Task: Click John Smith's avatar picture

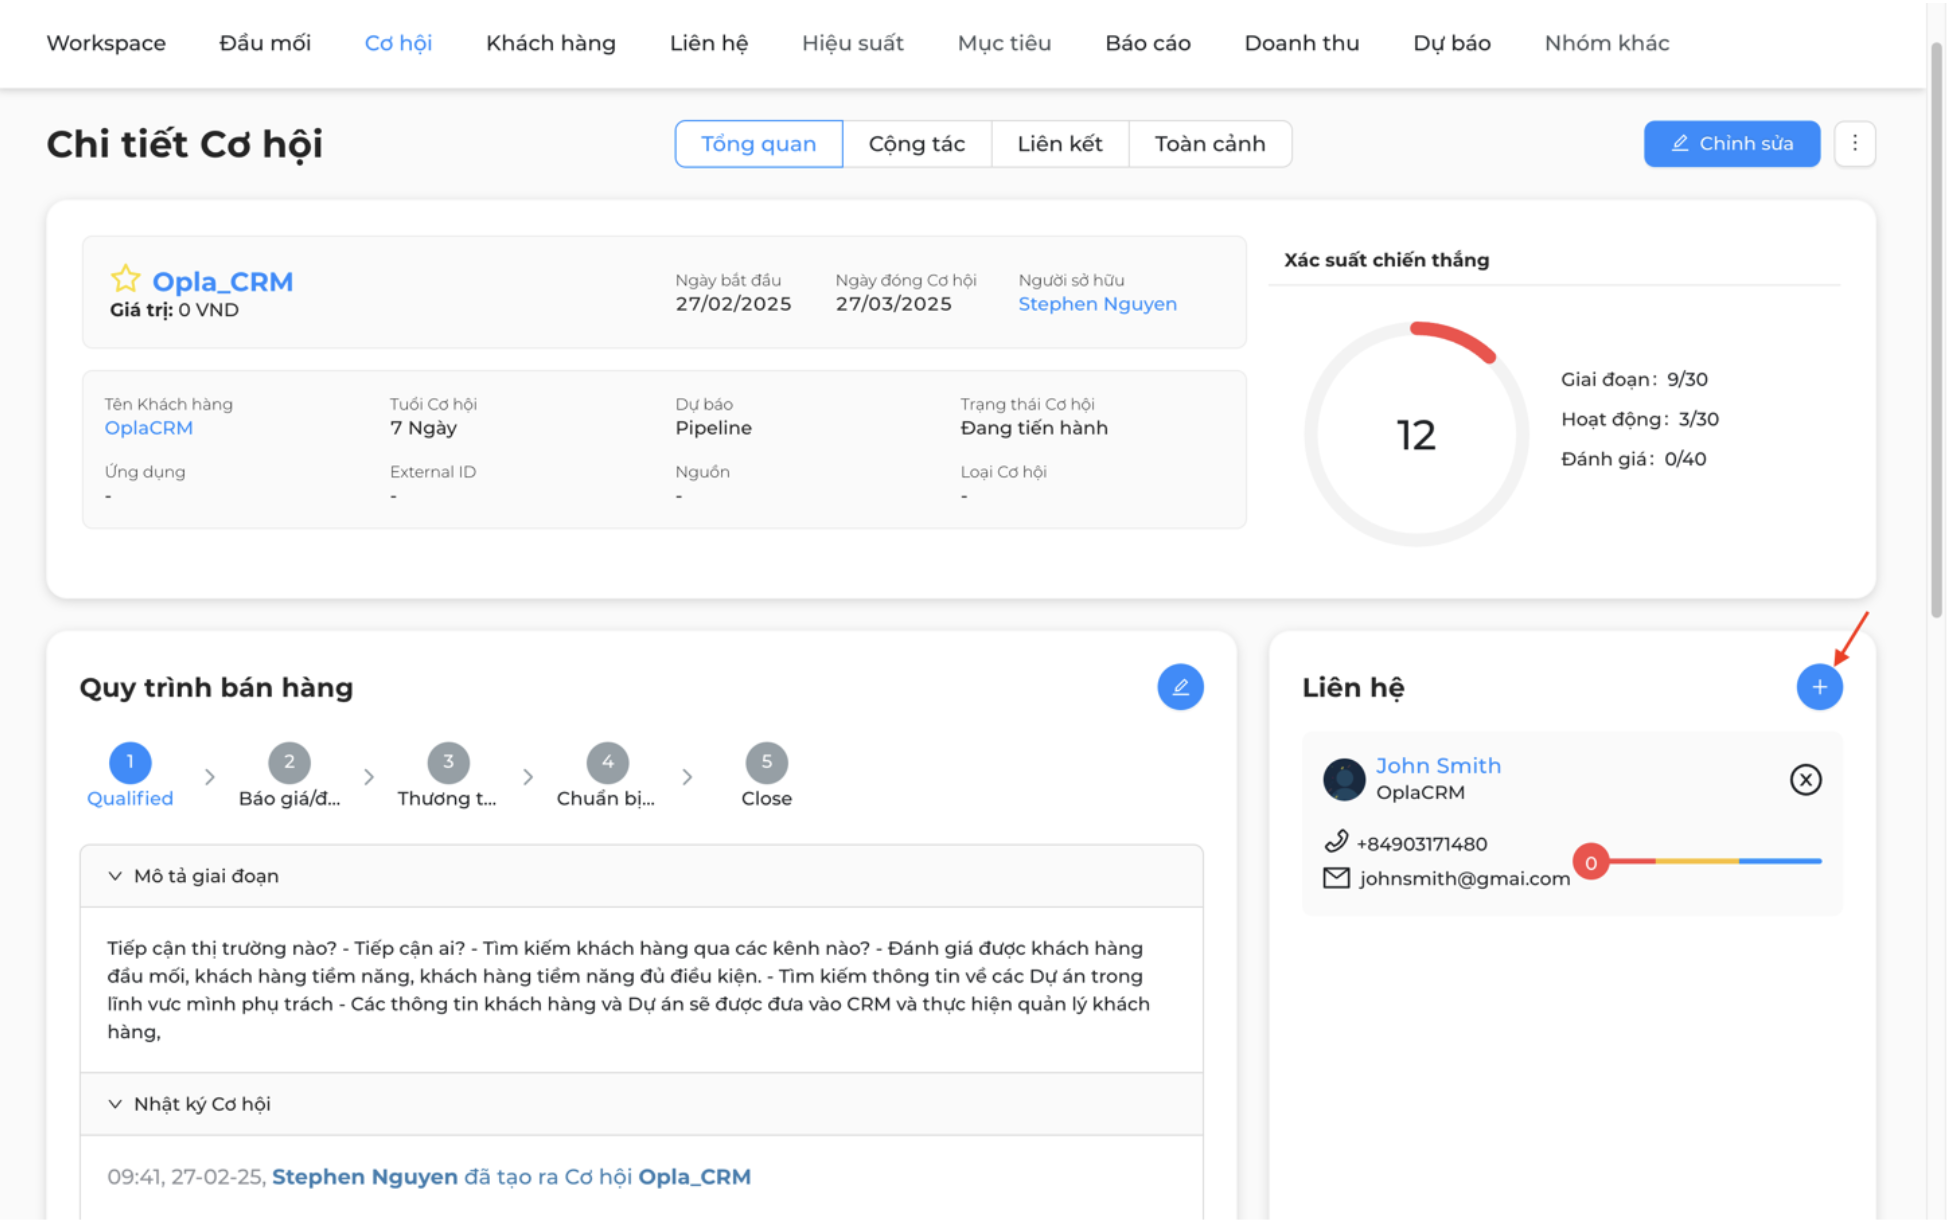Action: point(1344,779)
